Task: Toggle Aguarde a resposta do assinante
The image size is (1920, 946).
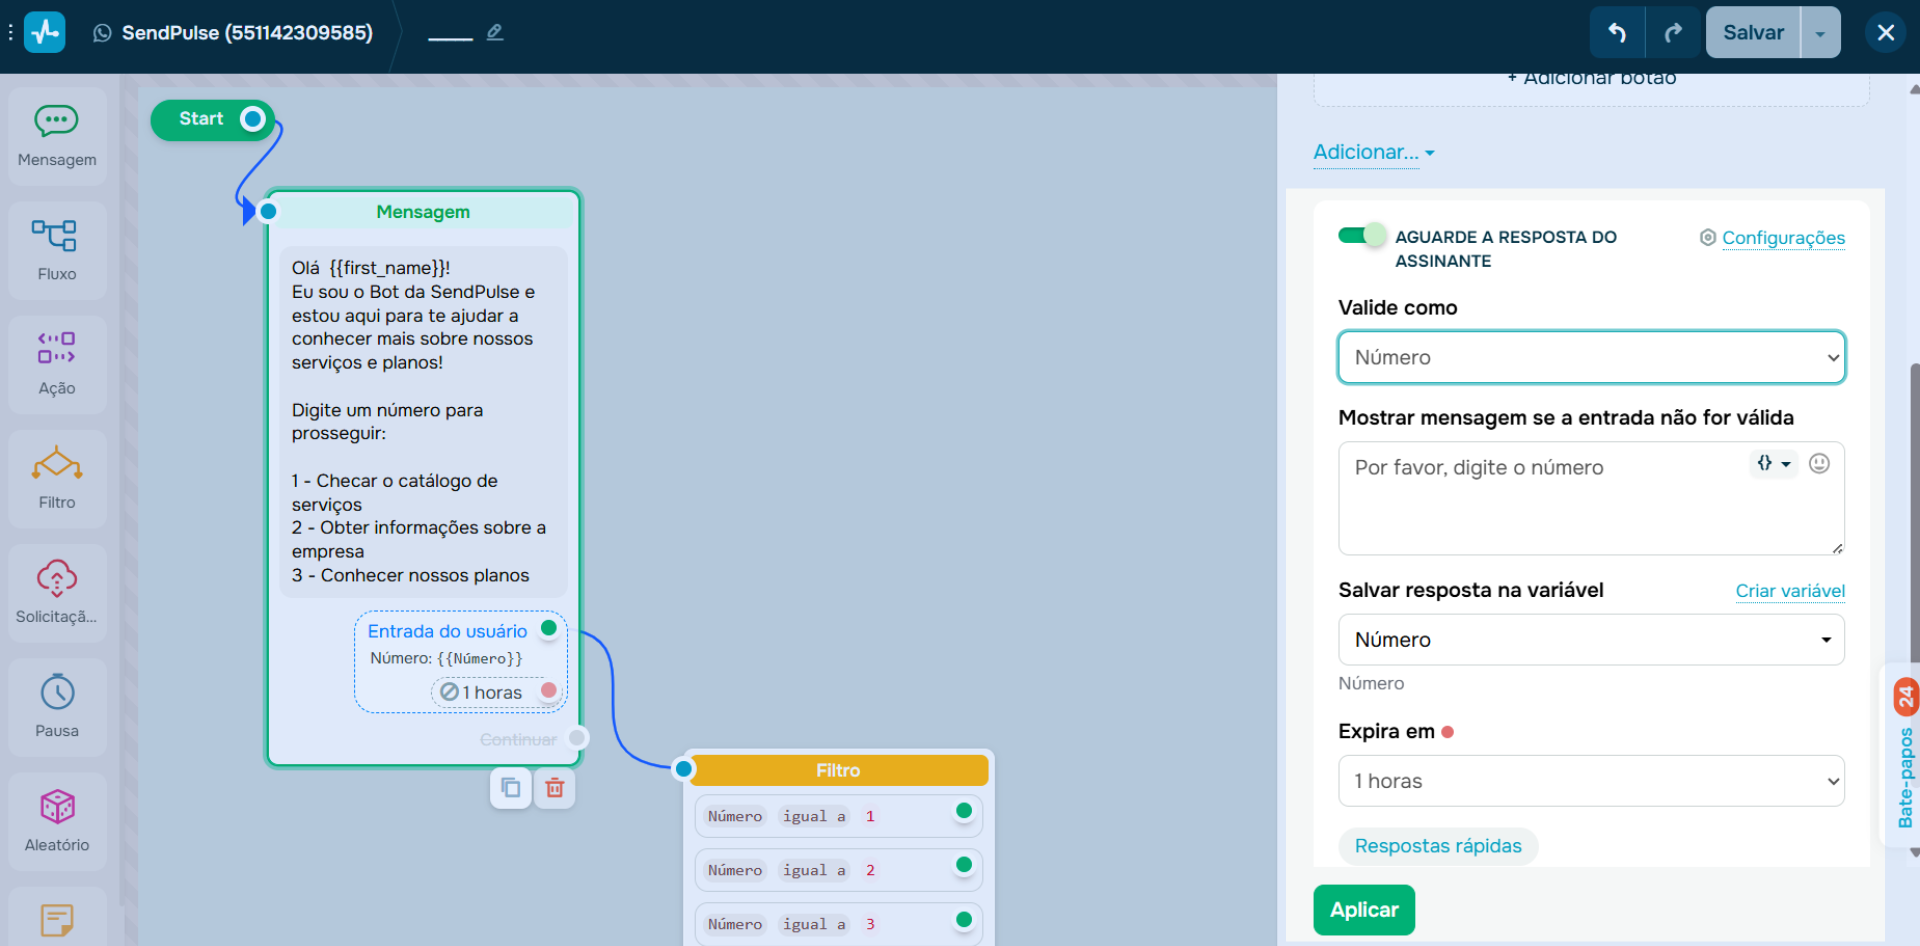Action: (x=1362, y=235)
